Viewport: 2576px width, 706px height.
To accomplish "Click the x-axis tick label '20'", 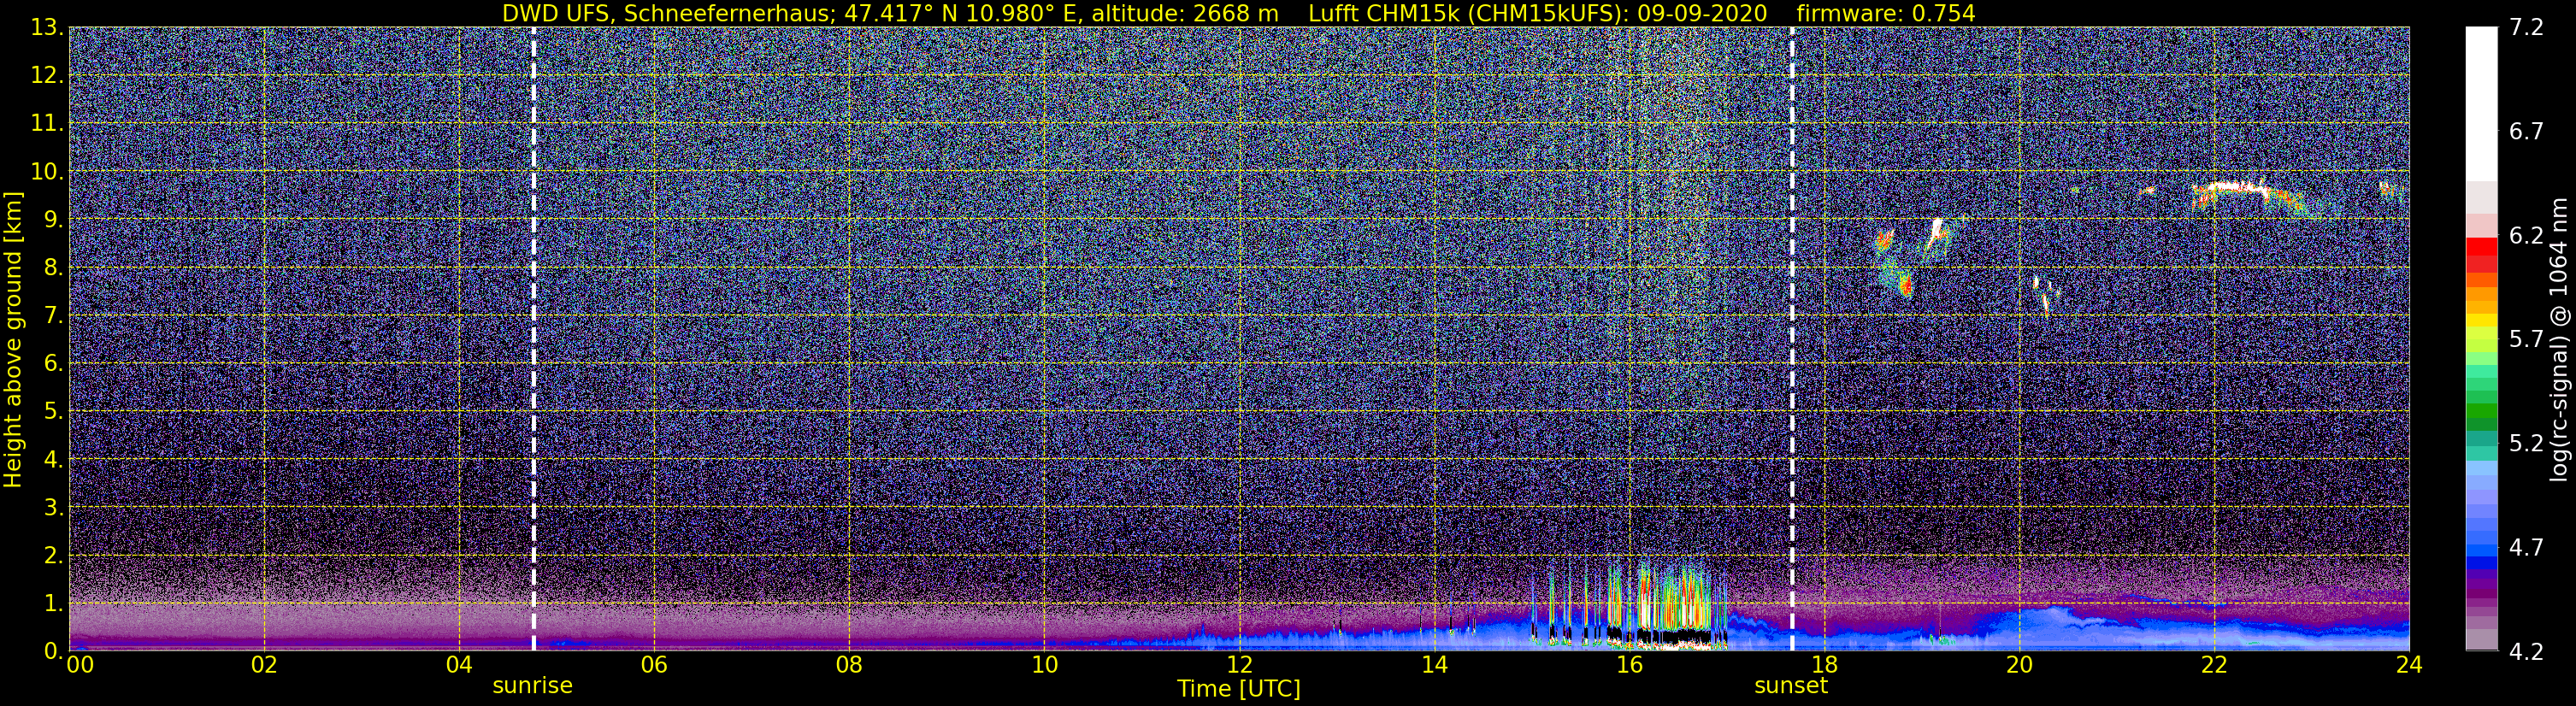I will (x=2019, y=665).
